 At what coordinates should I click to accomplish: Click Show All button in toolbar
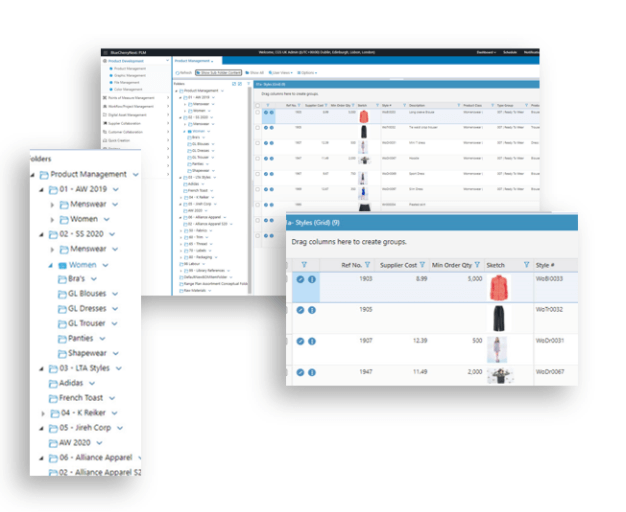[x=254, y=73]
